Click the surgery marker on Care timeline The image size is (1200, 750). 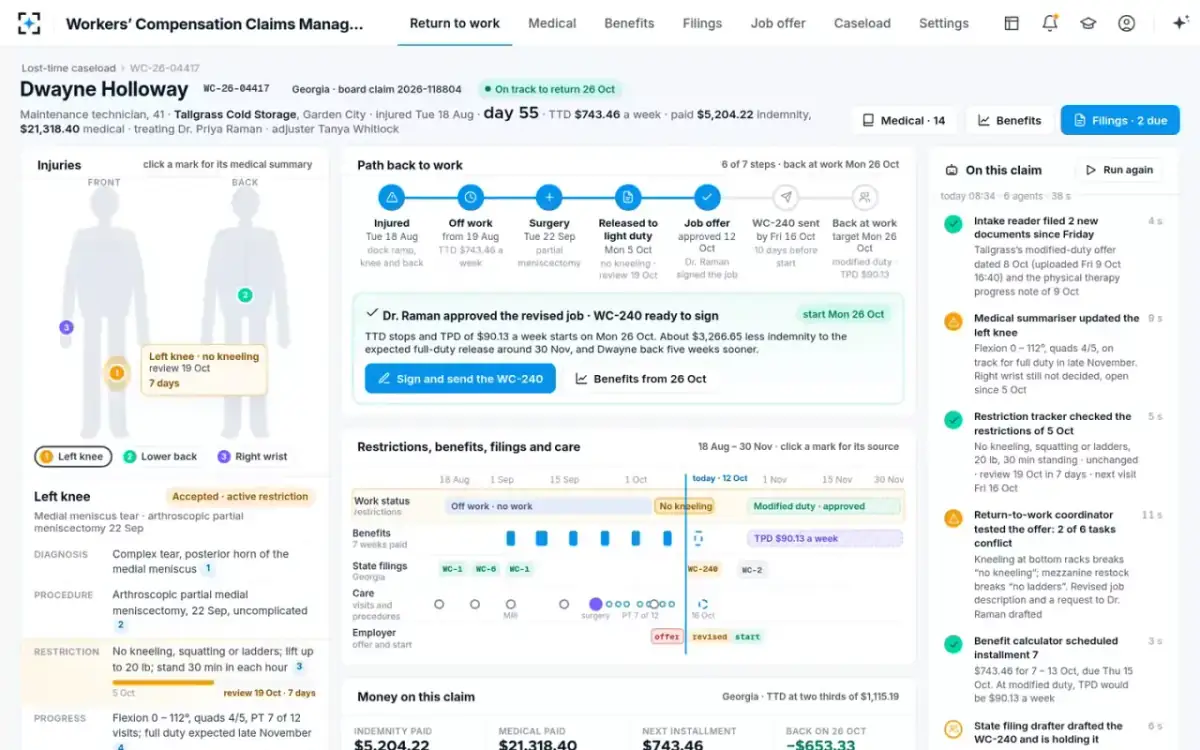tap(596, 604)
